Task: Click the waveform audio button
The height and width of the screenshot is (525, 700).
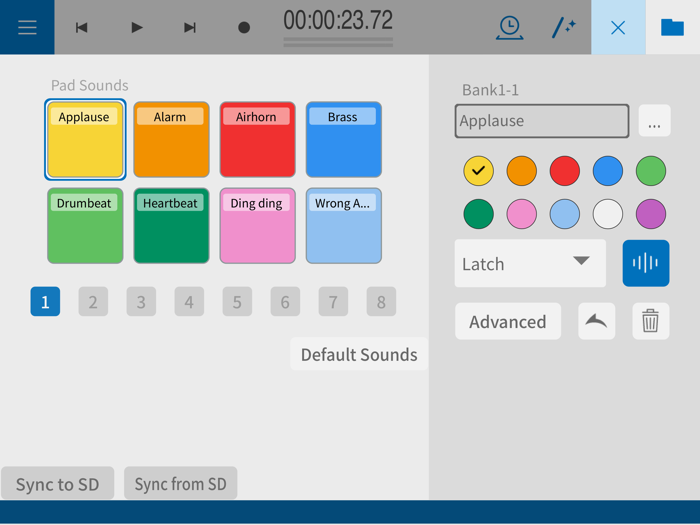Action: (646, 263)
